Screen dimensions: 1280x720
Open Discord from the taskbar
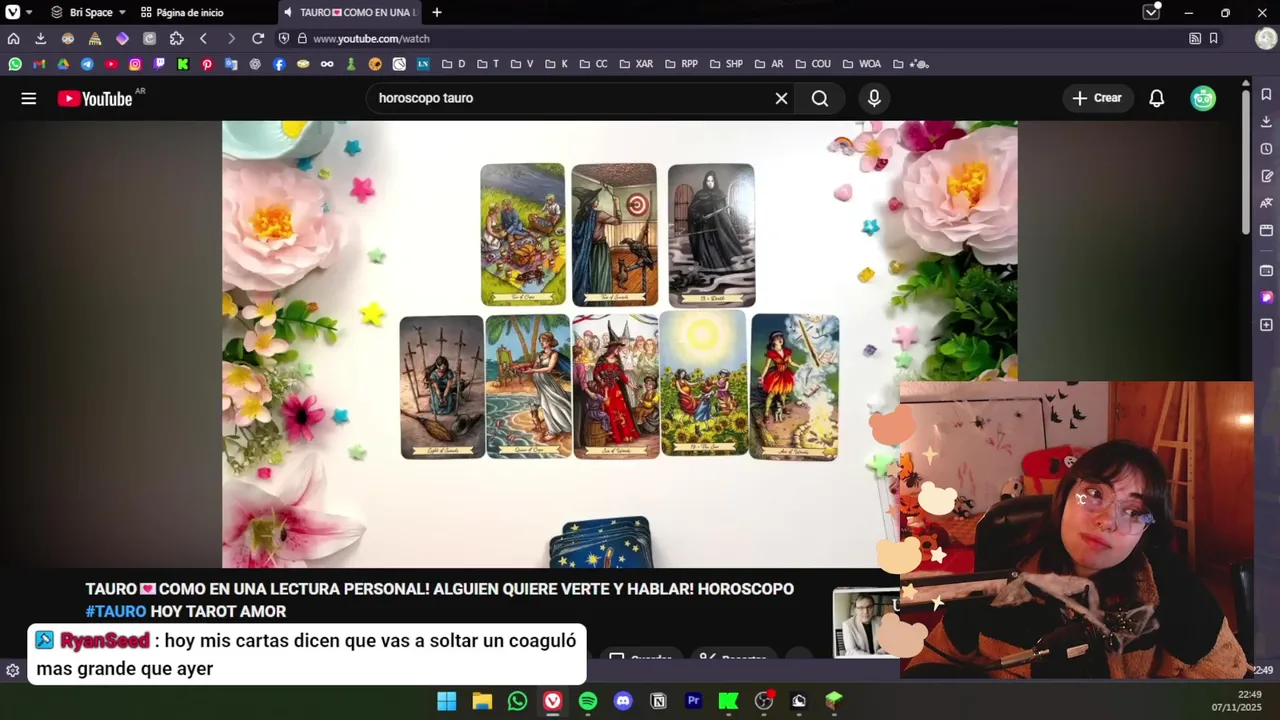point(623,701)
